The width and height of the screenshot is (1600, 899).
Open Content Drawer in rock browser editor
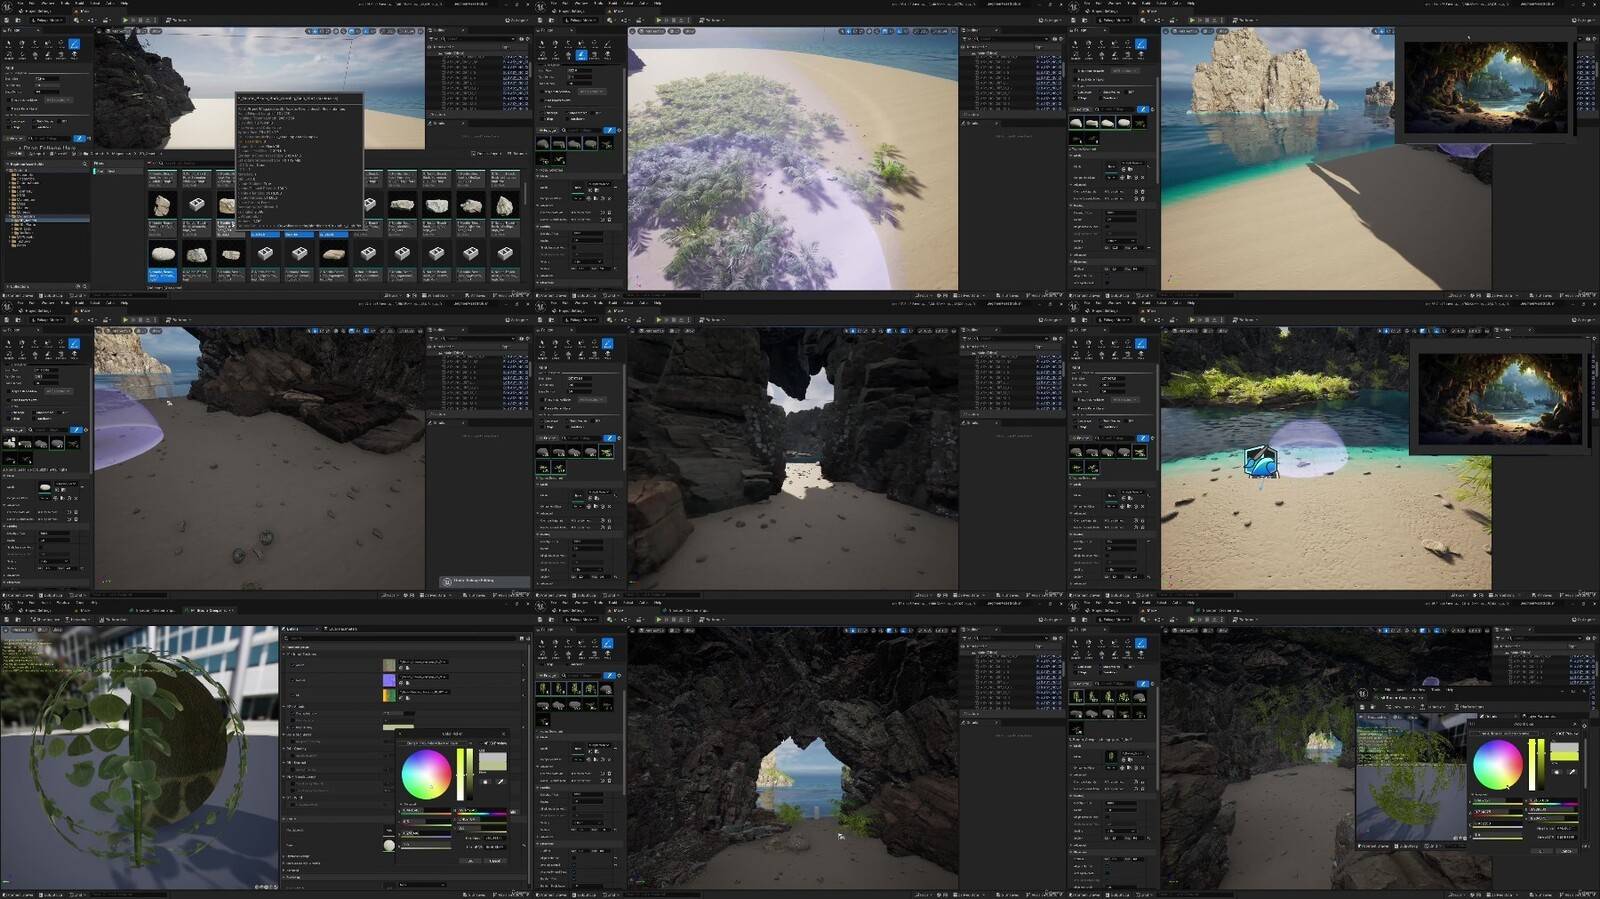(x=18, y=295)
